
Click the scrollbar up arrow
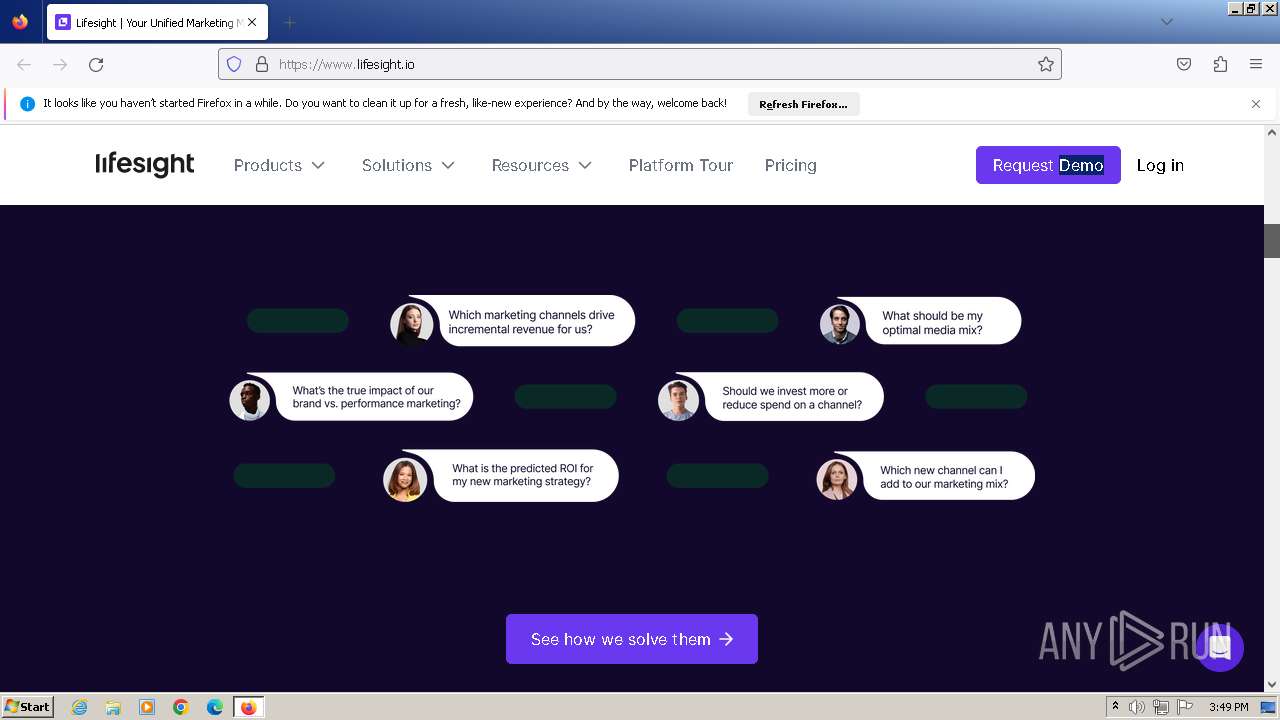coord(1272,132)
